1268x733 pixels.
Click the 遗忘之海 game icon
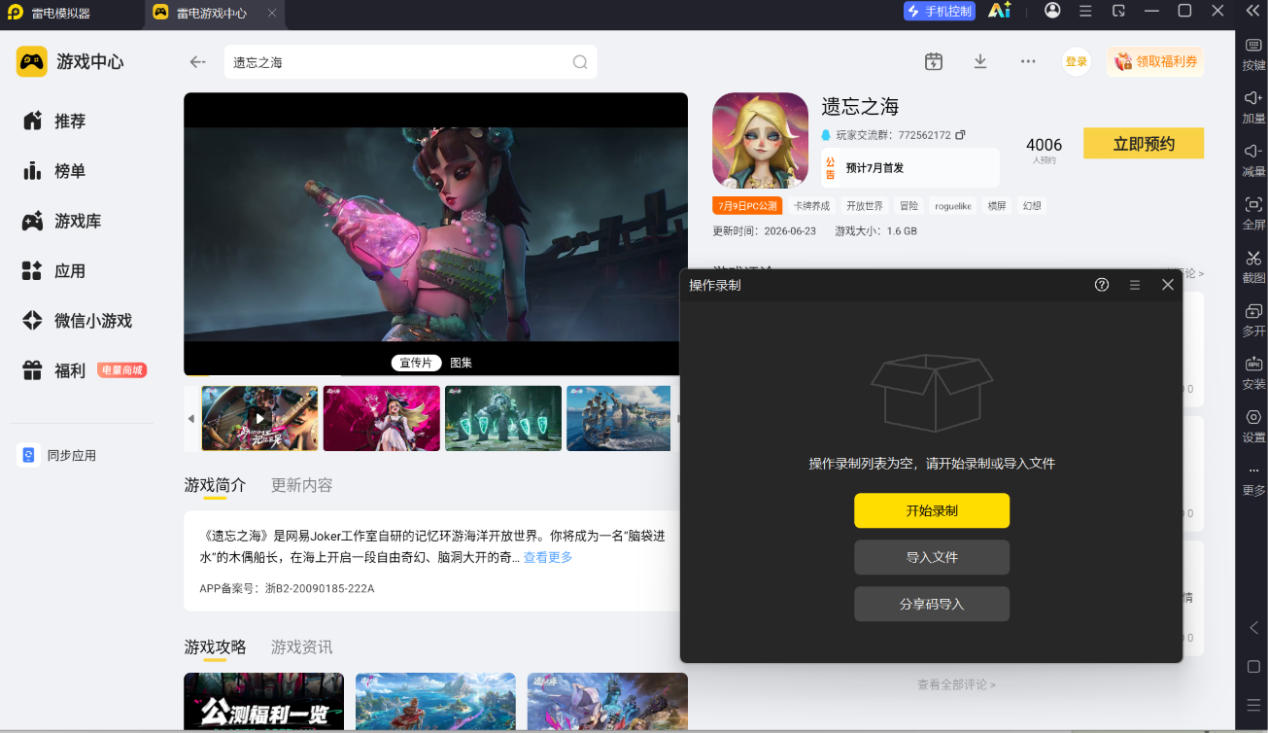760,140
